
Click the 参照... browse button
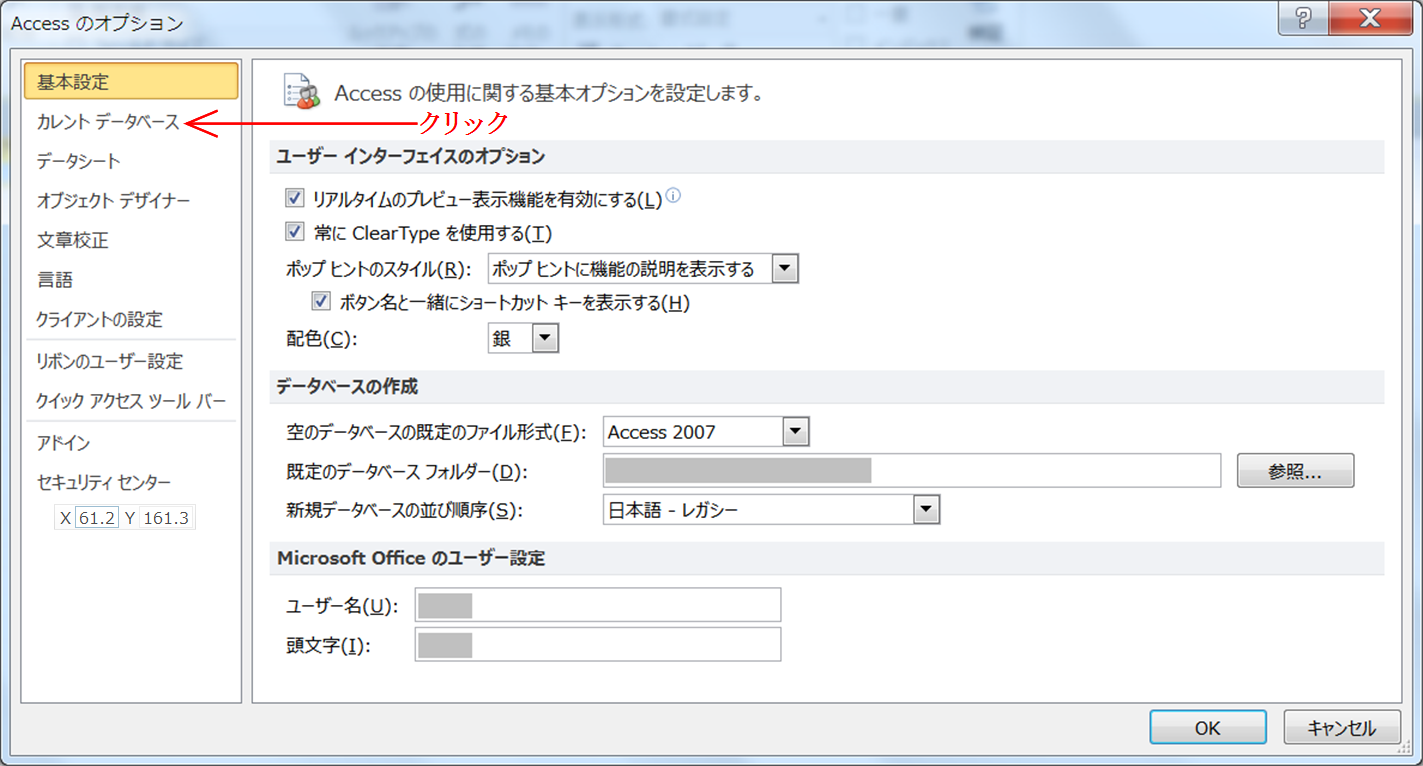point(1295,471)
